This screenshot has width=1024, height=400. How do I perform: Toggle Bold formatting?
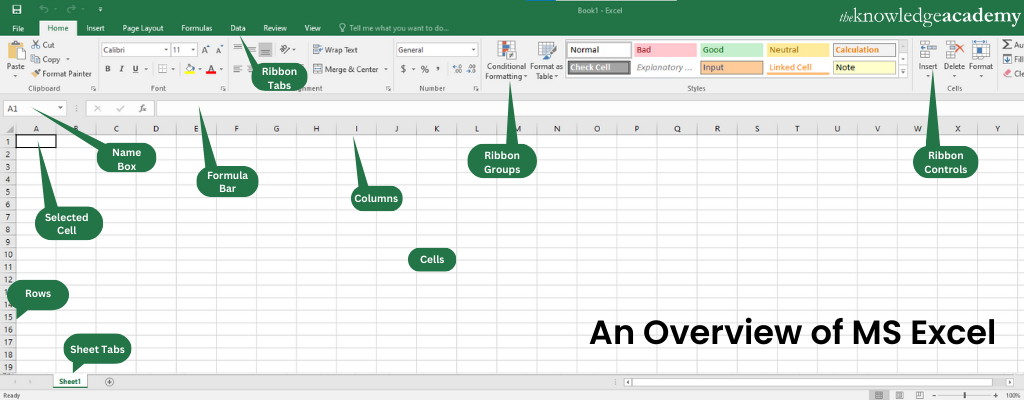[x=107, y=69]
